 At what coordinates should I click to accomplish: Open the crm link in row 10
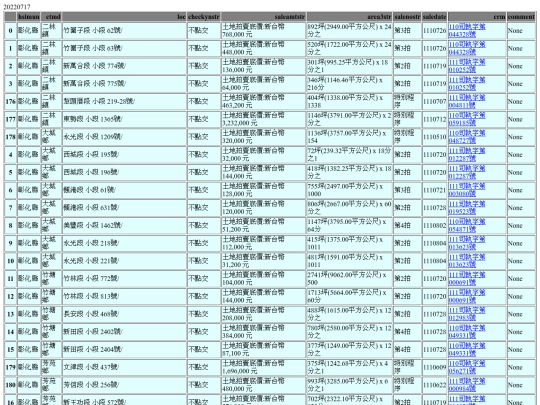467,261
